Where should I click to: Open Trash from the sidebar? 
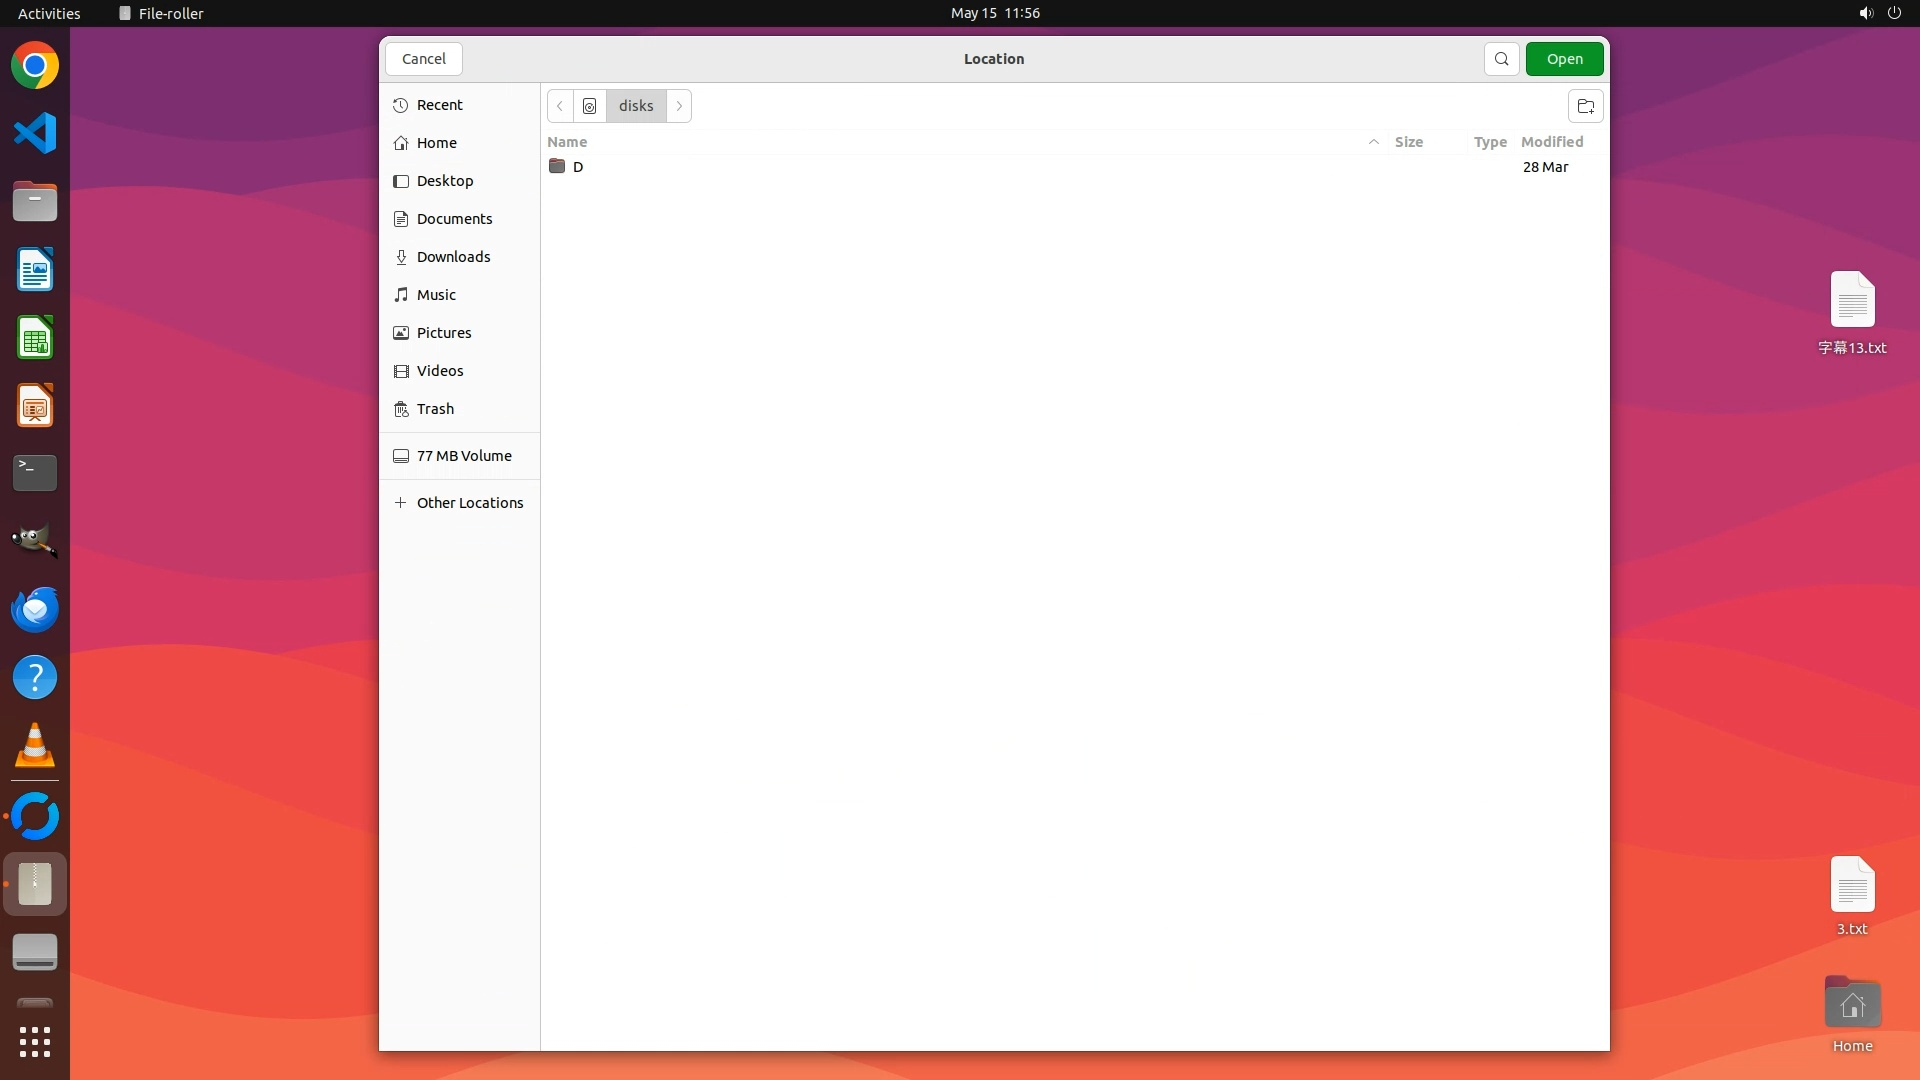[x=435, y=409]
